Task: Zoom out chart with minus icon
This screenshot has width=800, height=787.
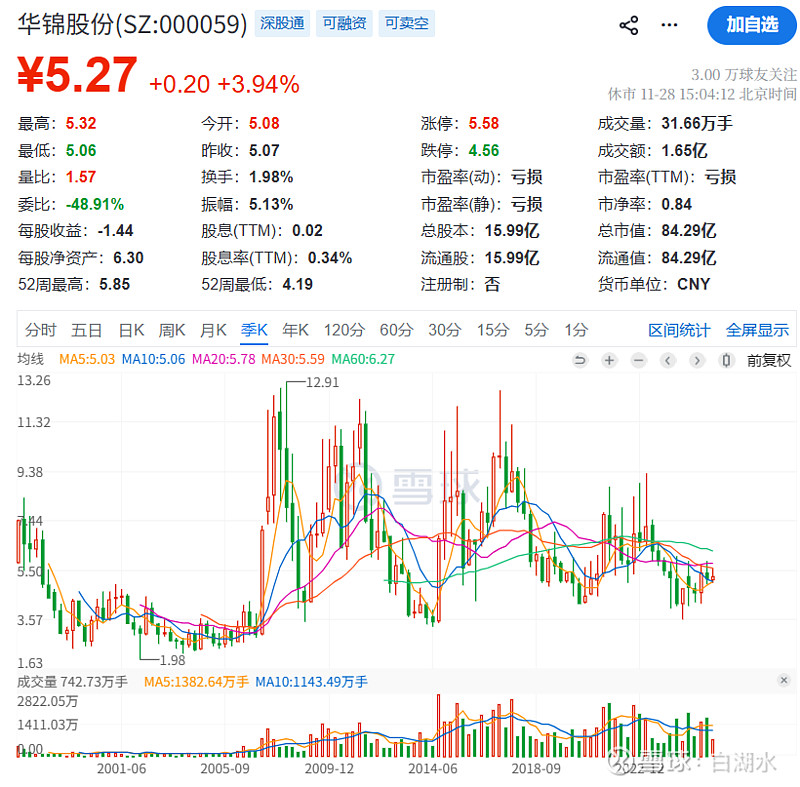Action: [639, 361]
